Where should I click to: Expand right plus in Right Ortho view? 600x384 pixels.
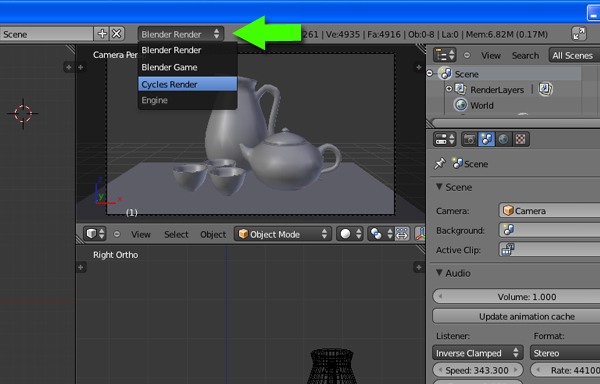coord(419,267)
